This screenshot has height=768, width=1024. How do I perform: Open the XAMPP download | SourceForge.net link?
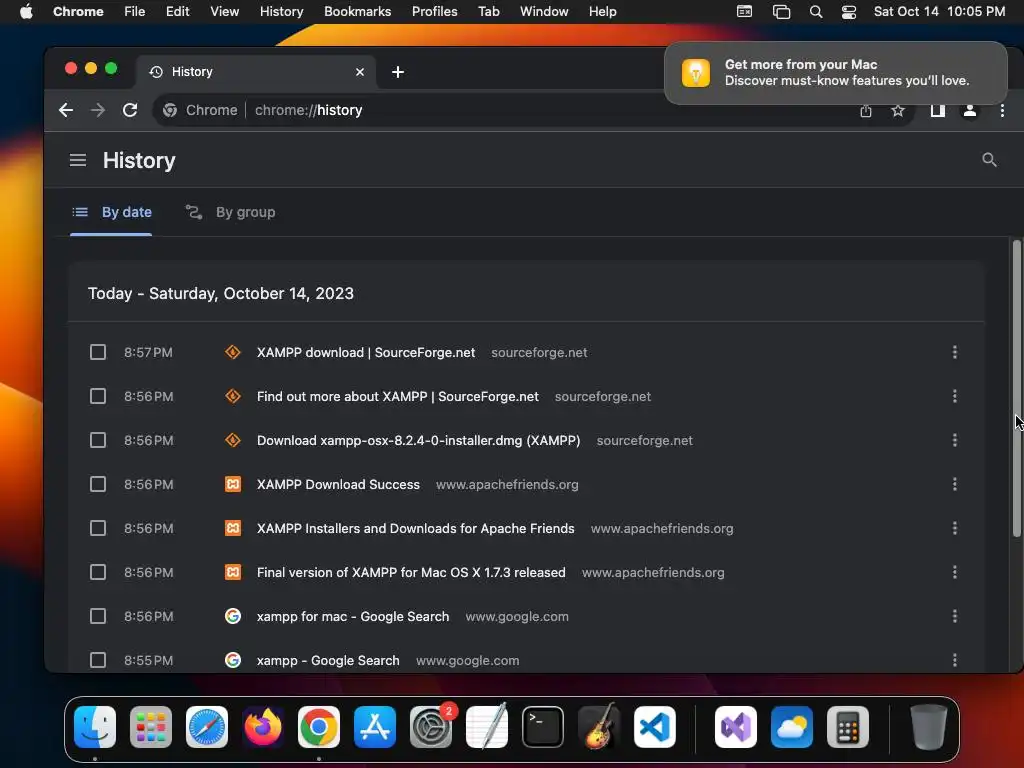(x=366, y=353)
